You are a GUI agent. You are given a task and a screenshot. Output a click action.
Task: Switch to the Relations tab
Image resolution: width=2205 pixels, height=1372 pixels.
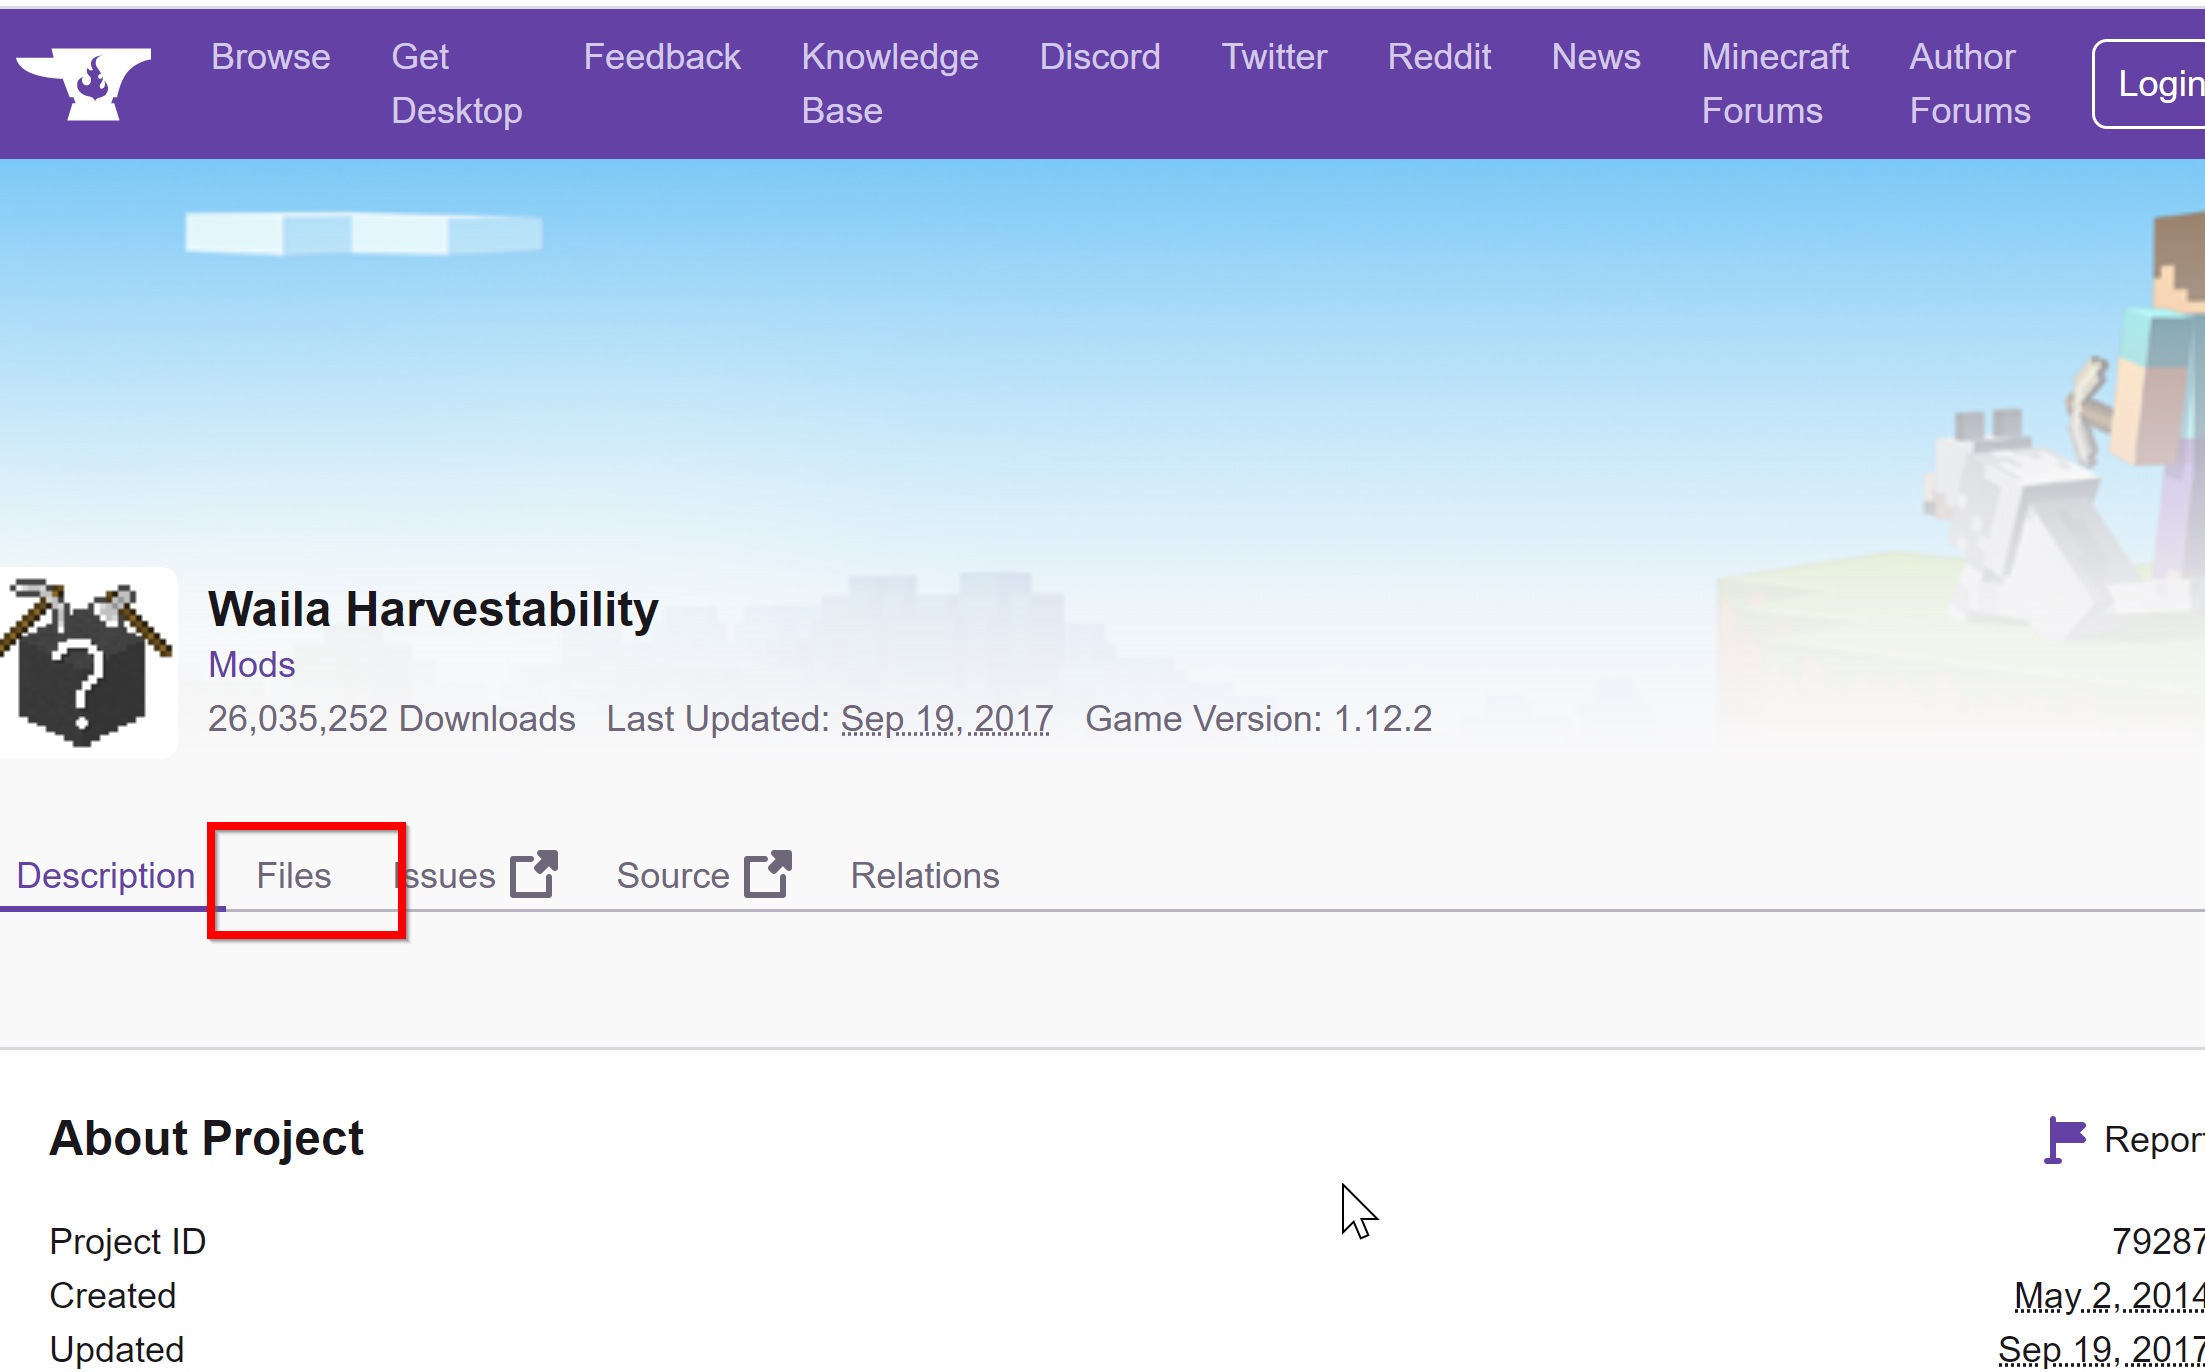(x=925, y=876)
